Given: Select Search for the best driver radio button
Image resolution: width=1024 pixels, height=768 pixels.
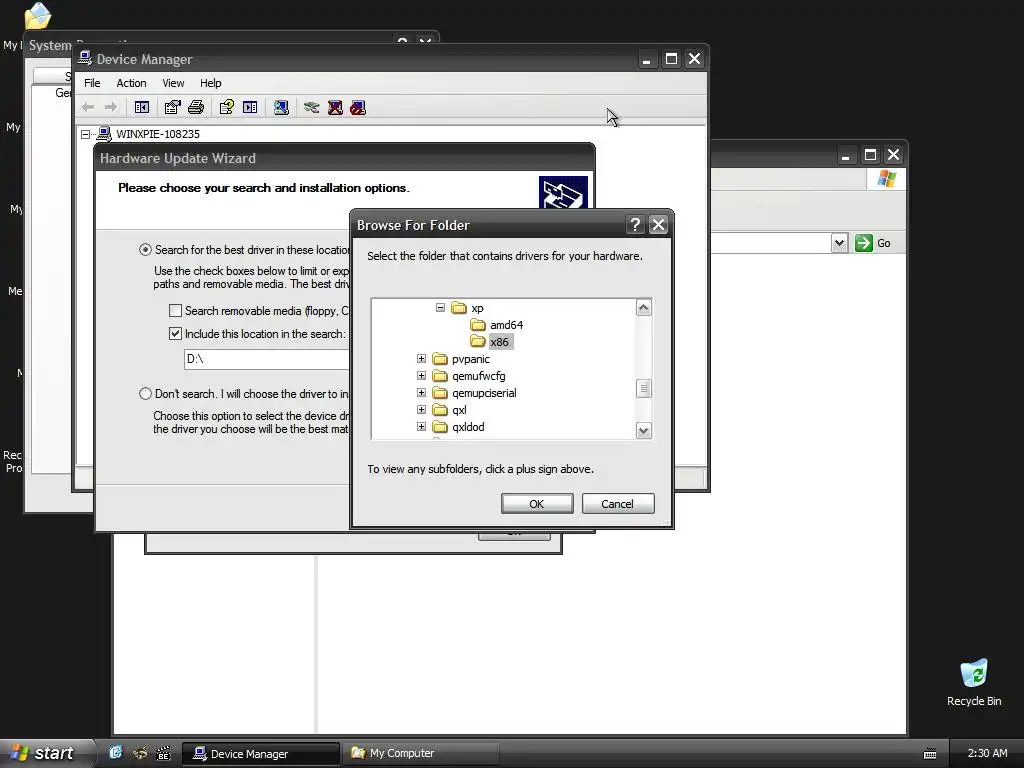Looking at the screenshot, I should tap(145, 249).
